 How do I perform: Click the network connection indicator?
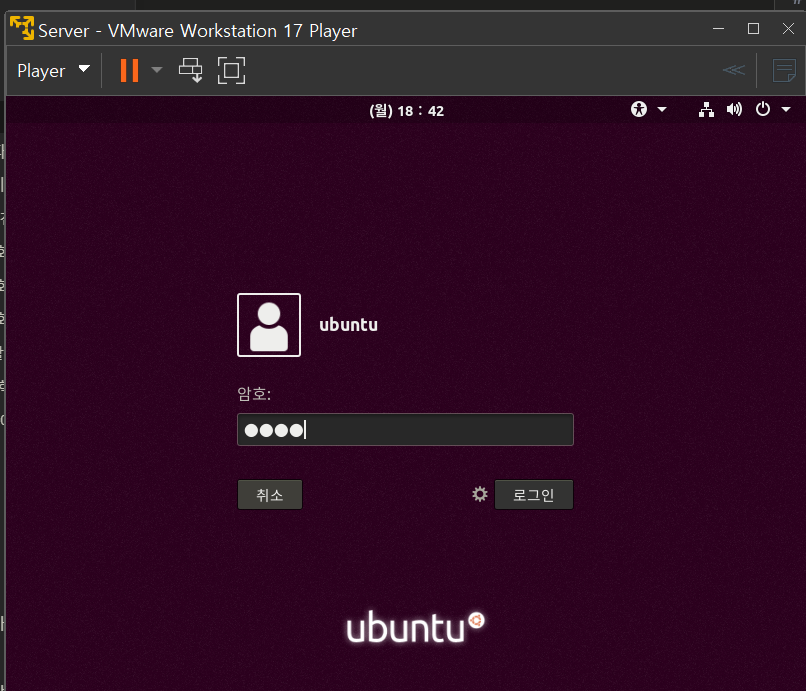[706, 109]
